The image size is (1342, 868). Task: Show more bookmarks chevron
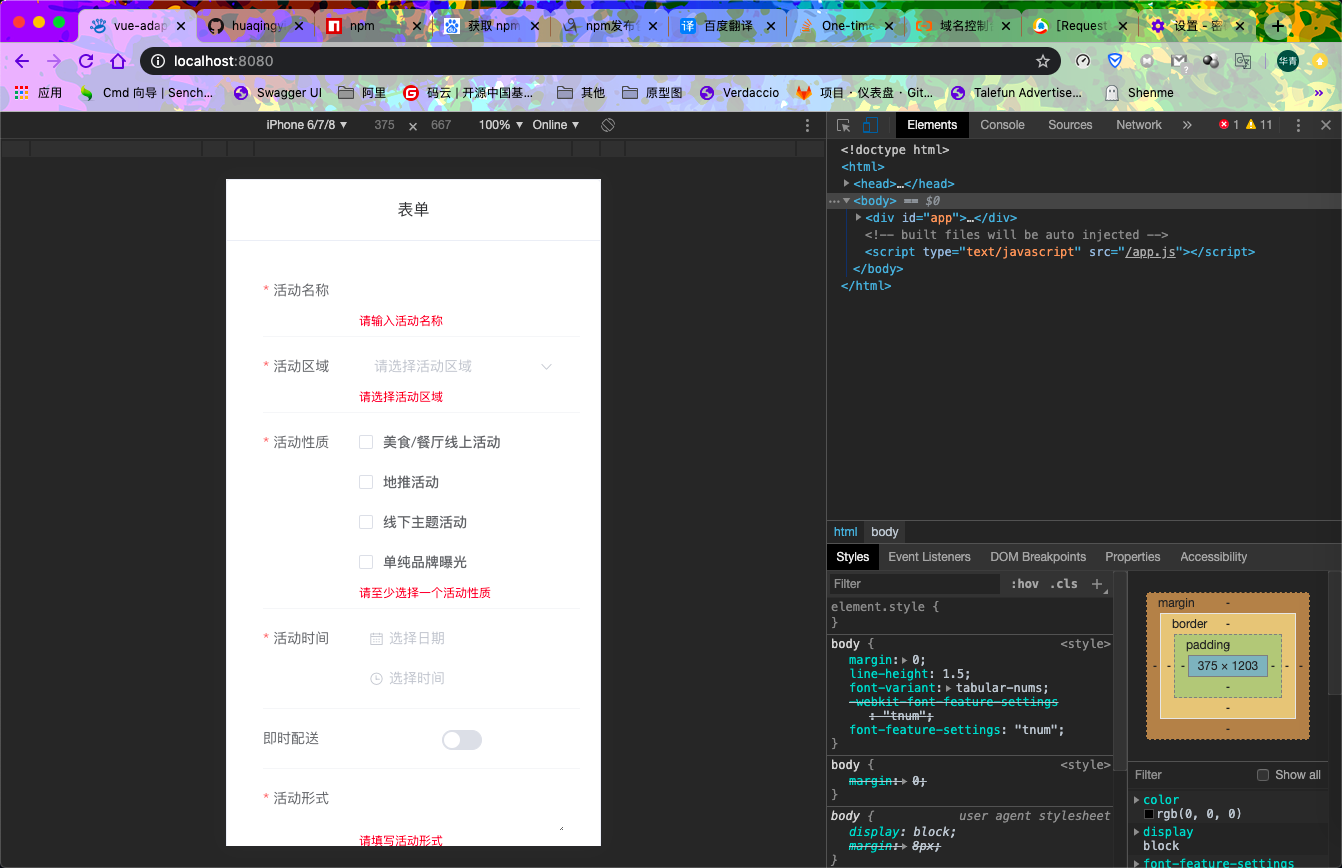tap(1318, 92)
